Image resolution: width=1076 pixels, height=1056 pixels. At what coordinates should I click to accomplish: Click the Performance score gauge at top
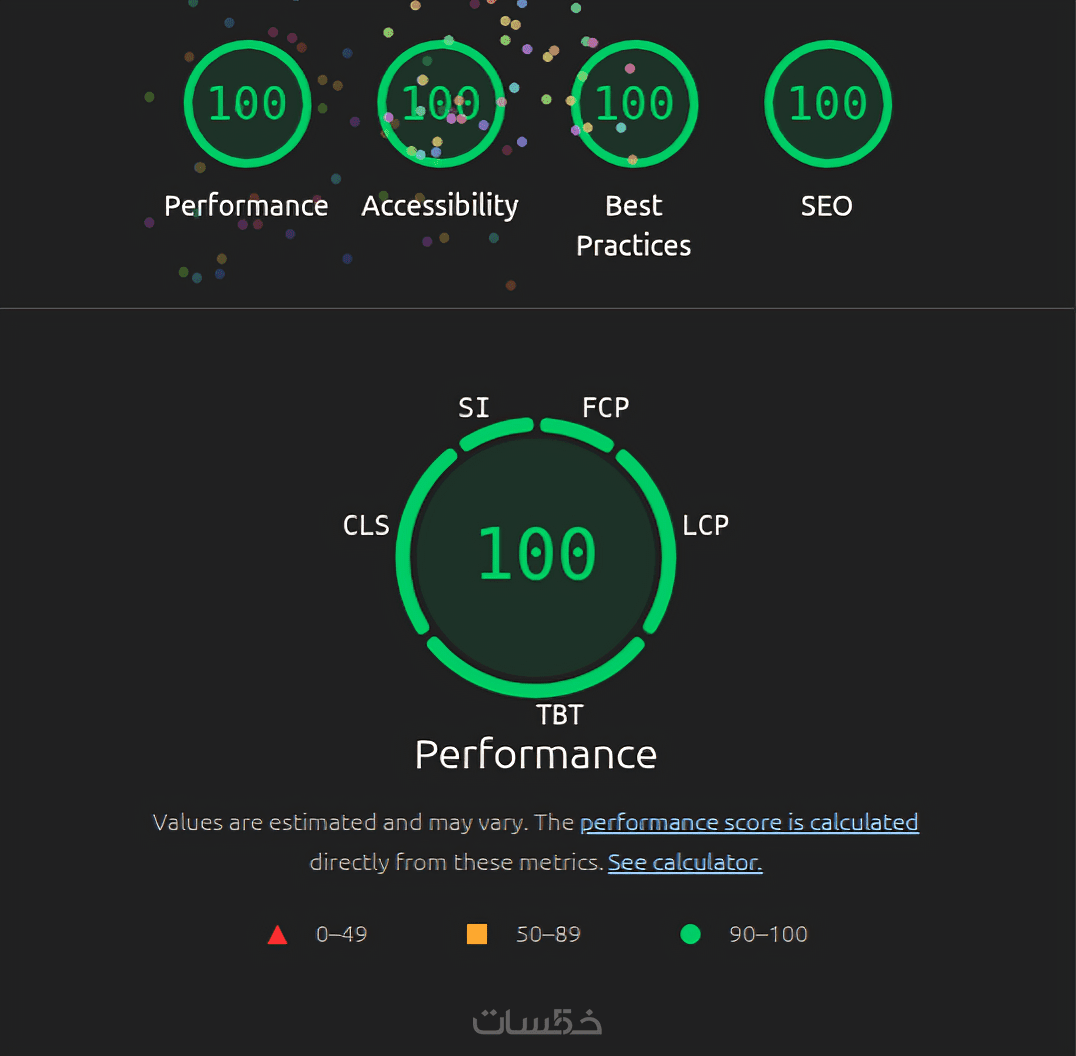(x=247, y=104)
